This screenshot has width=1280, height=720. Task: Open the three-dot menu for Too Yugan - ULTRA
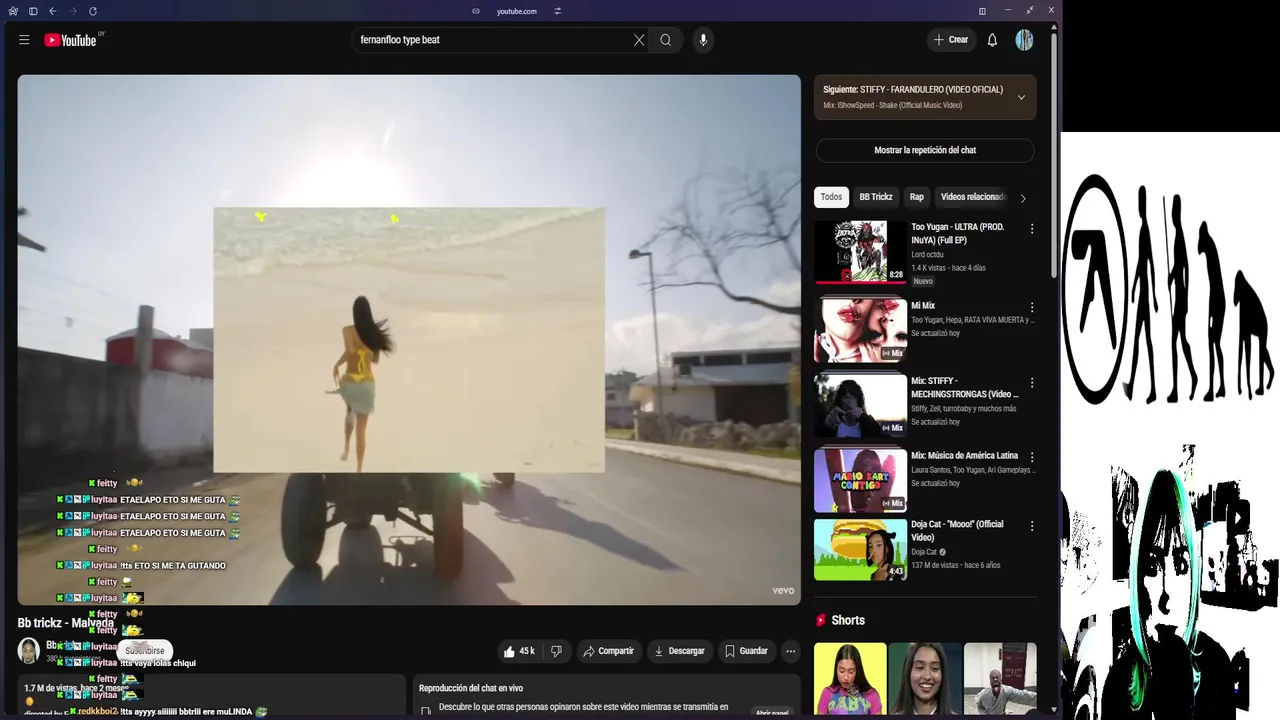point(1032,229)
